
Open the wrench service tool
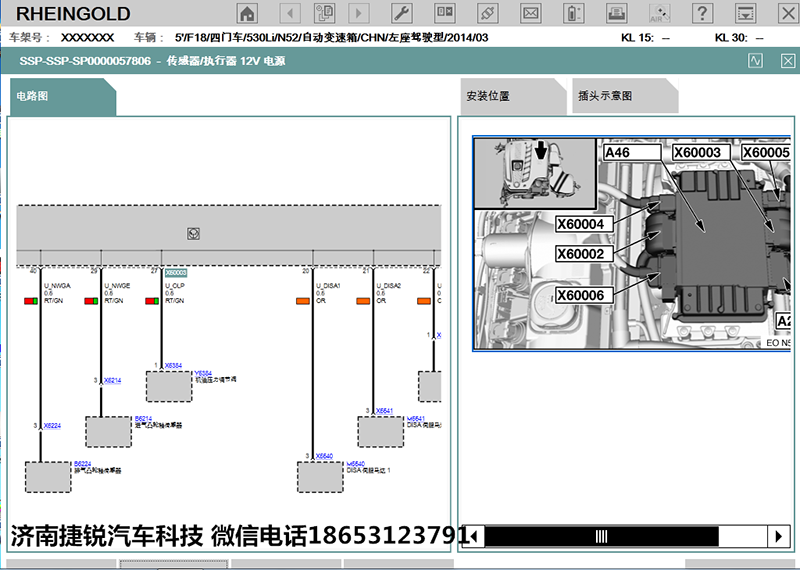402,13
